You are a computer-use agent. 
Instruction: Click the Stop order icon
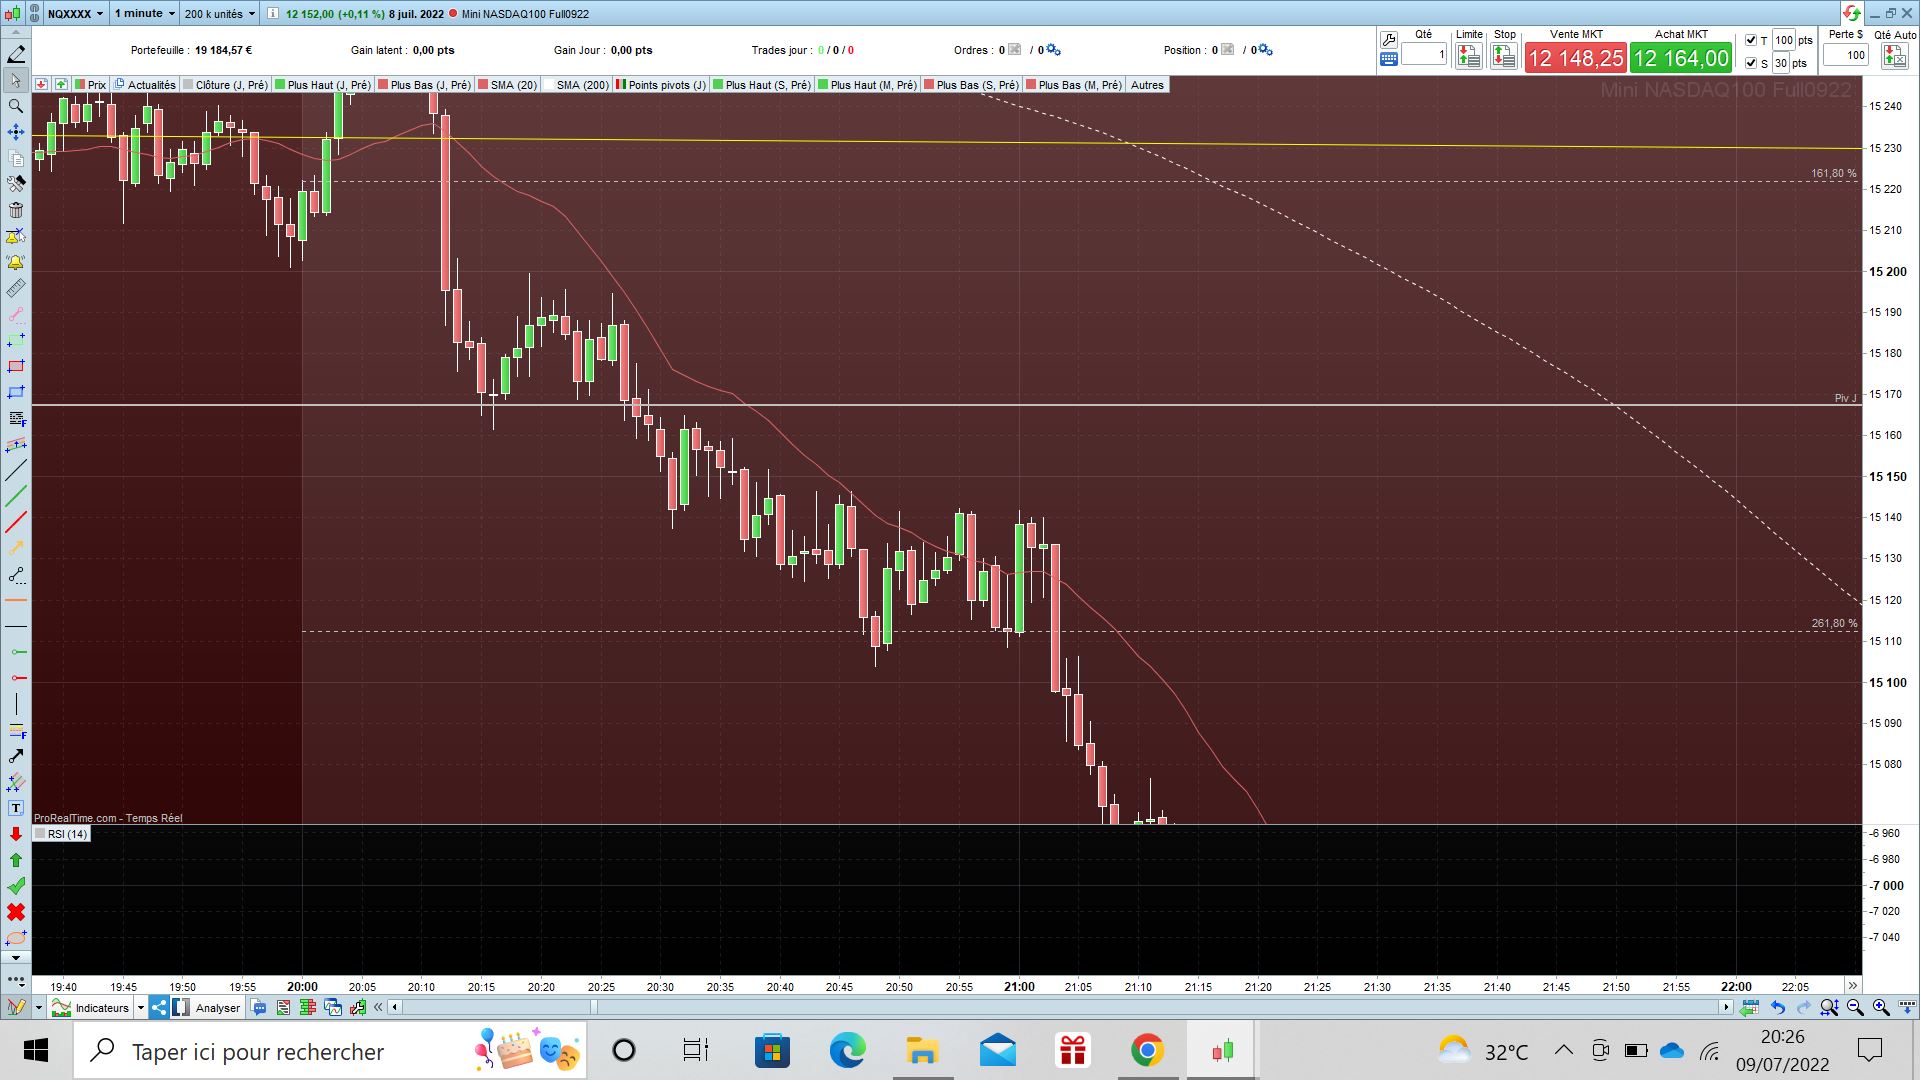tap(1504, 57)
